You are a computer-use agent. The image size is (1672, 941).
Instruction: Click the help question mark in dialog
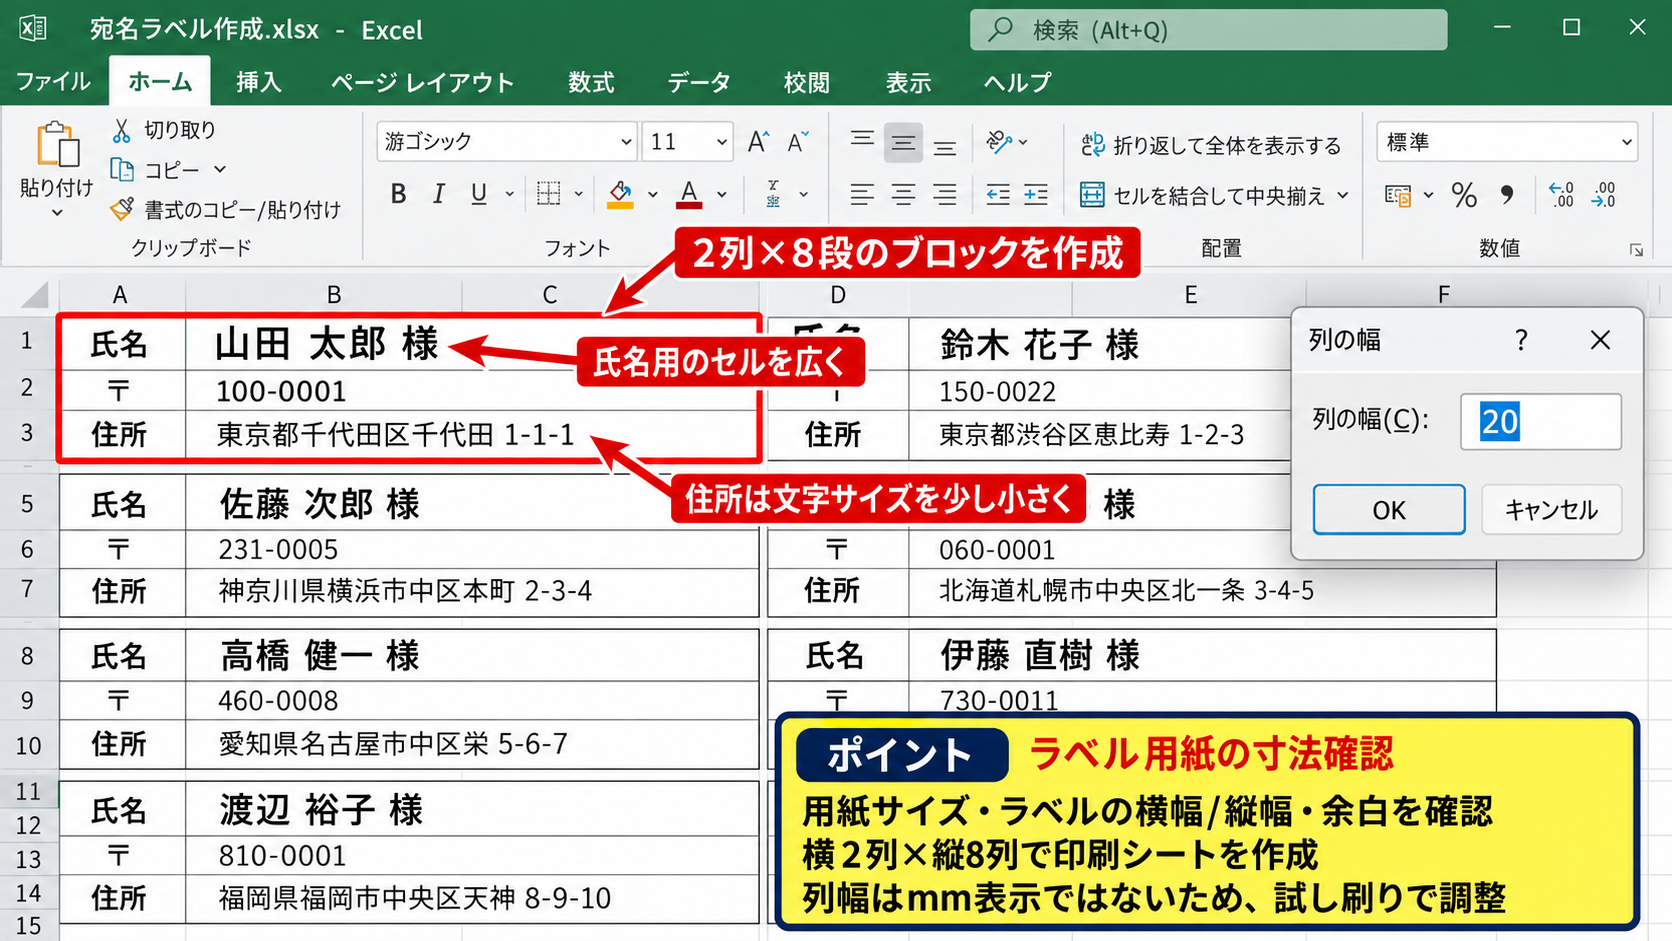tap(1521, 340)
